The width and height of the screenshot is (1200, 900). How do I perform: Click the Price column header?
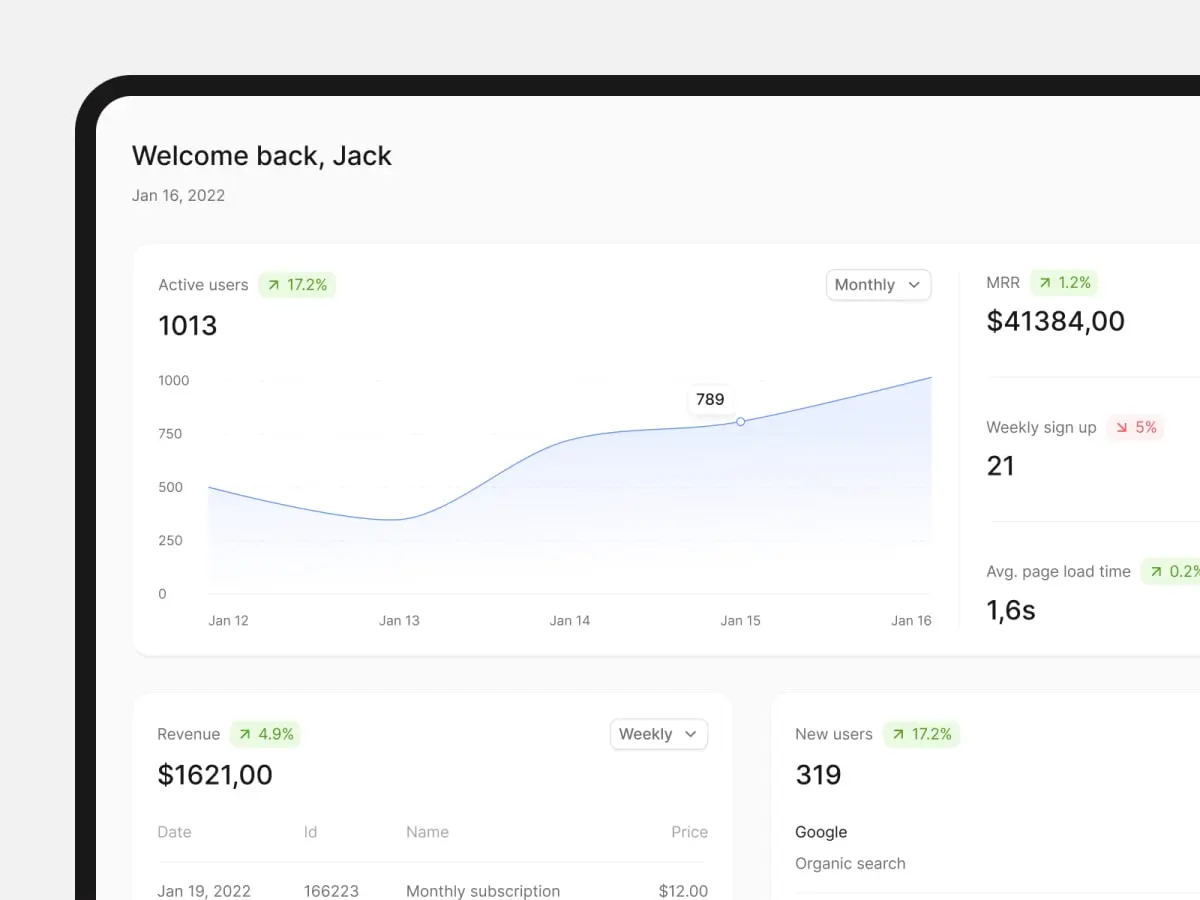tap(689, 832)
